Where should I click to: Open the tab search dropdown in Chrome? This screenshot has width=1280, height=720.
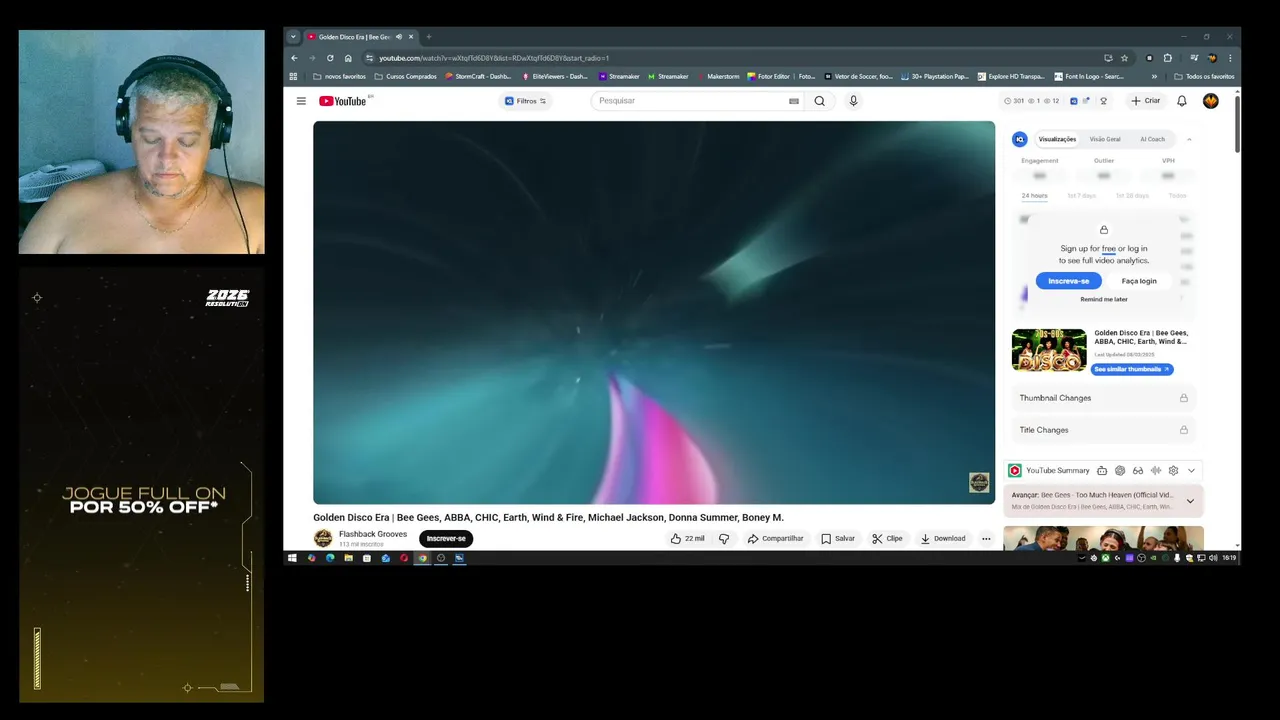pos(293,37)
